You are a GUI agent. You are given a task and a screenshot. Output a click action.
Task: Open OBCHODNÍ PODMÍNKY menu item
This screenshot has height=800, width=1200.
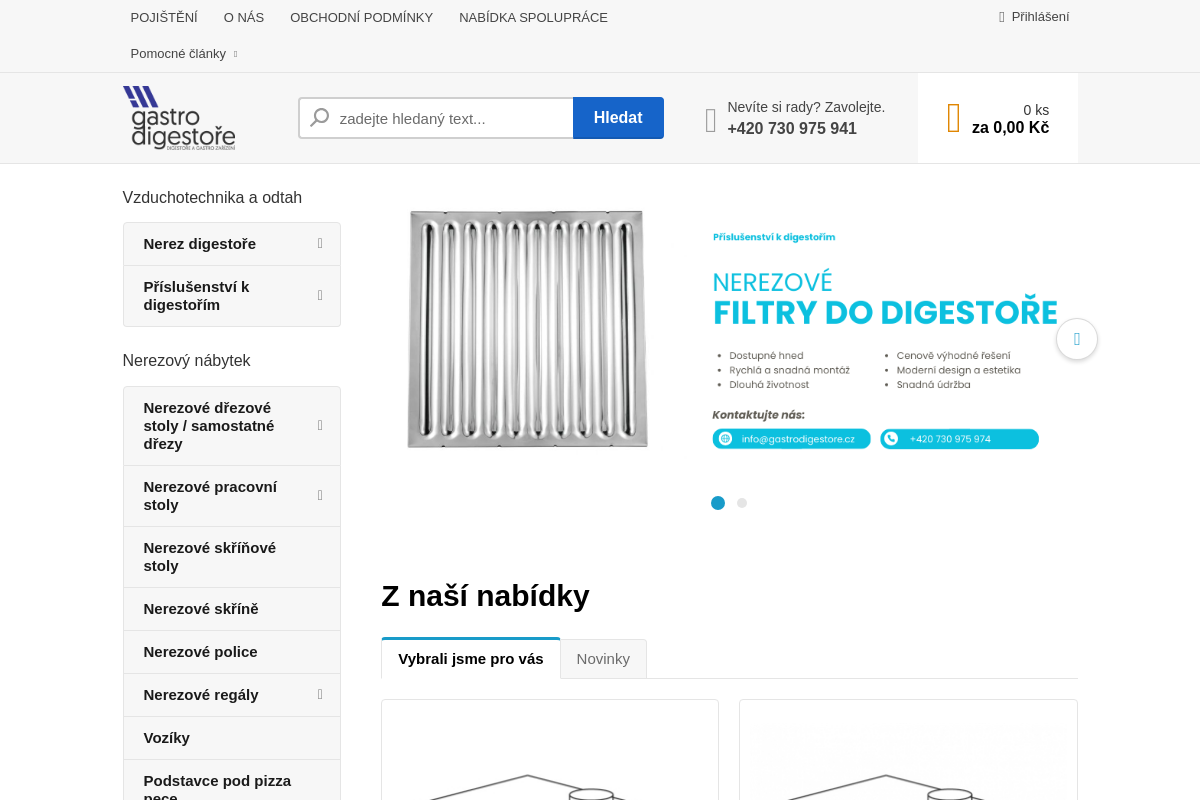362,17
